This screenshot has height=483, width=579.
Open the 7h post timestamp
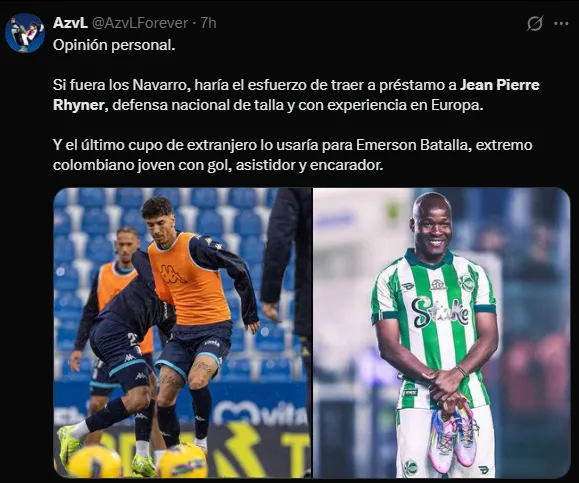(x=208, y=23)
